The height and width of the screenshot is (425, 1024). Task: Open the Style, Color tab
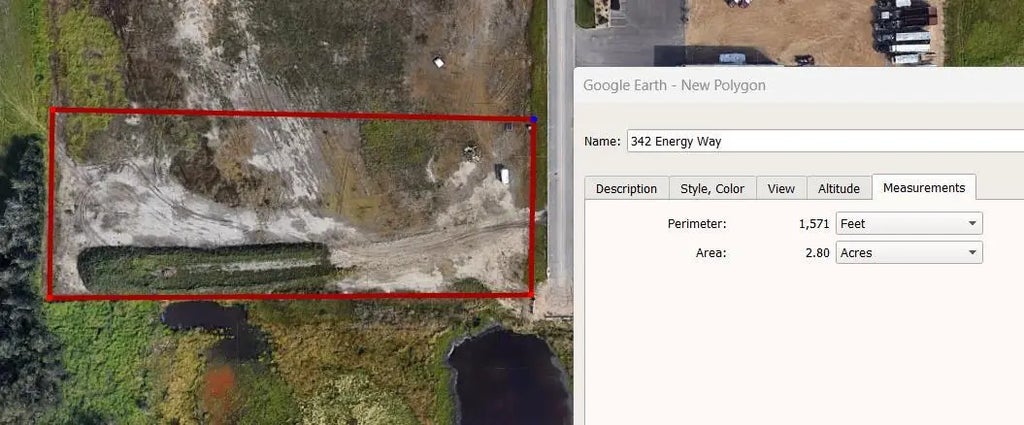pyautogui.click(x=712, y=188)
